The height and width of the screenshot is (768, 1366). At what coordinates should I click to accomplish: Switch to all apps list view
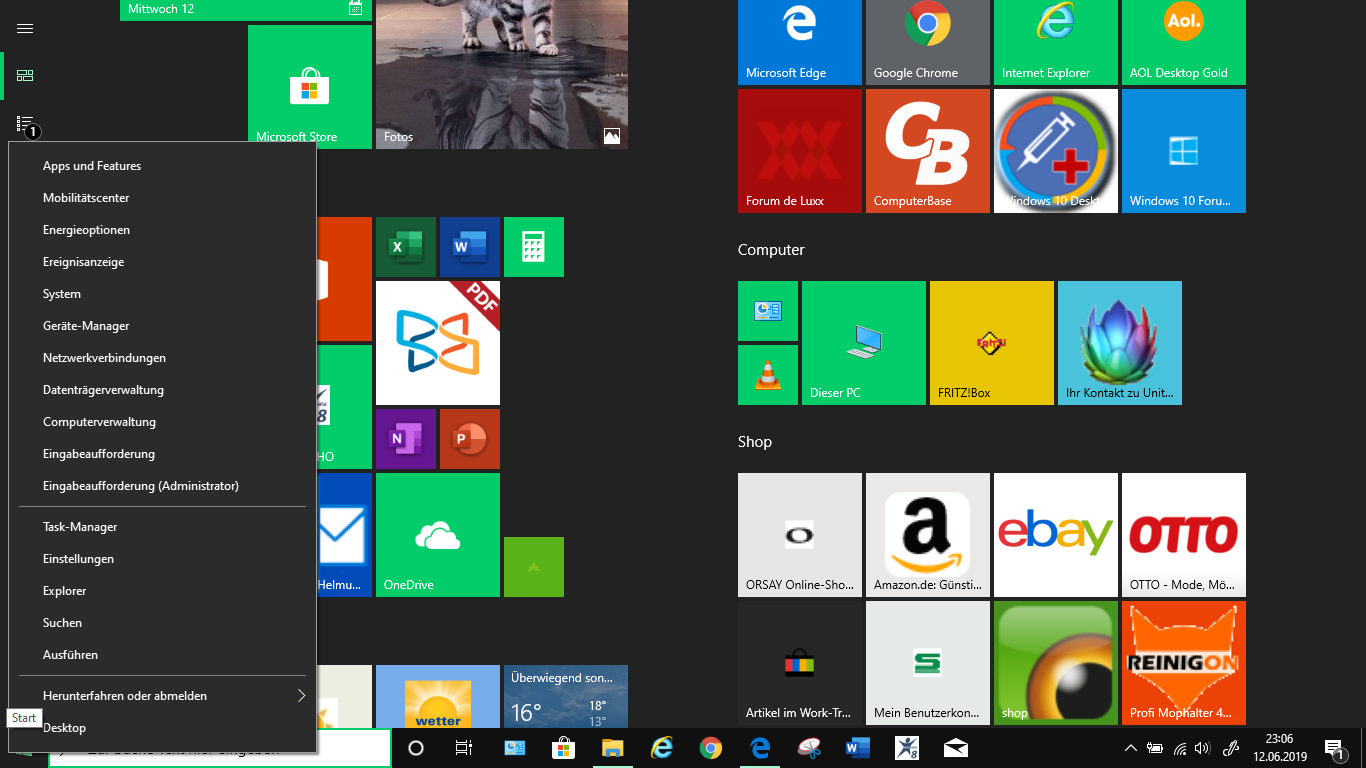click(25, 123)
